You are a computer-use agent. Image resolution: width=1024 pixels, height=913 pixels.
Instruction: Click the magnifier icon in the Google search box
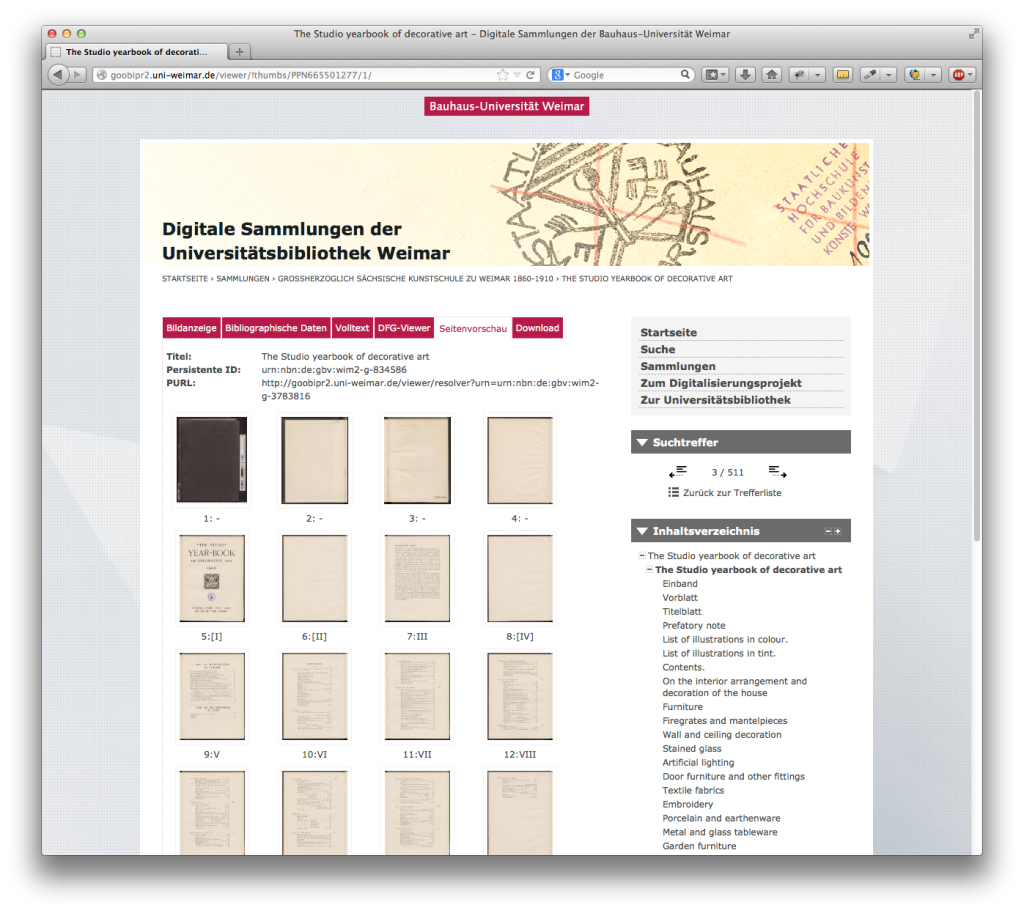[x=684, y=74]
